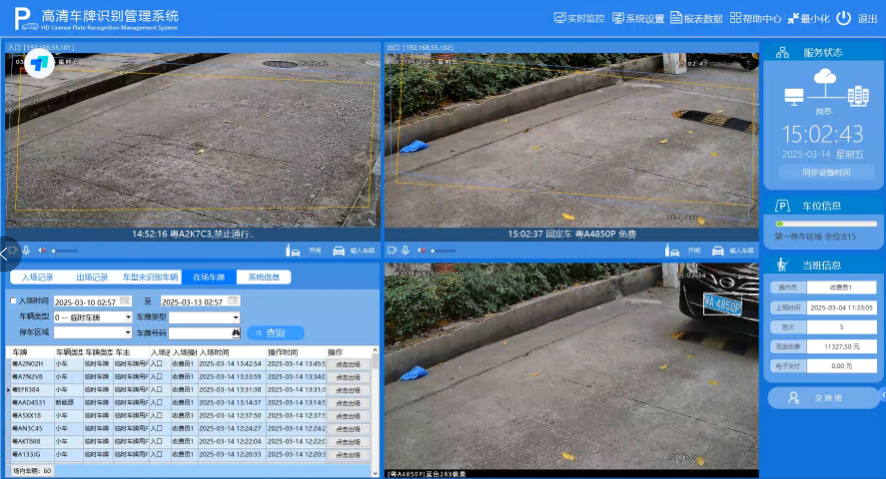Open 系统设置 system settings
The width and height of the screenshot is (886, 479).
[x=639, y=18]
